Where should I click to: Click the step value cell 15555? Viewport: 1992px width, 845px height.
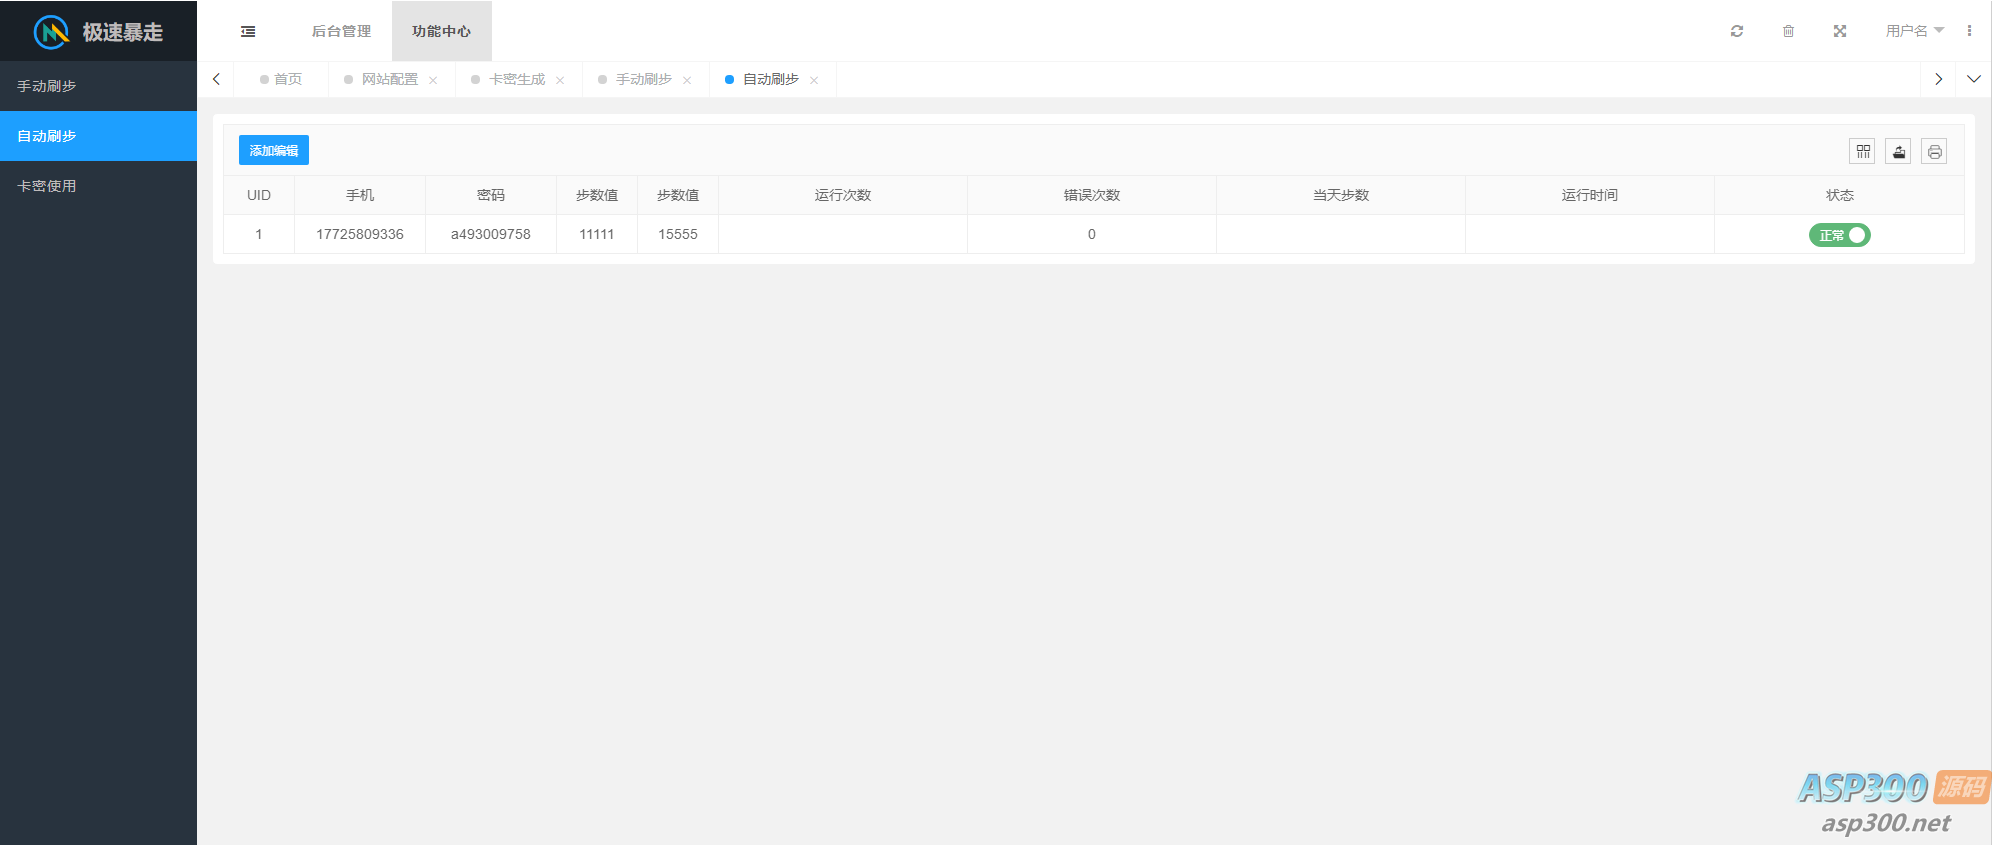coord(678,234)
